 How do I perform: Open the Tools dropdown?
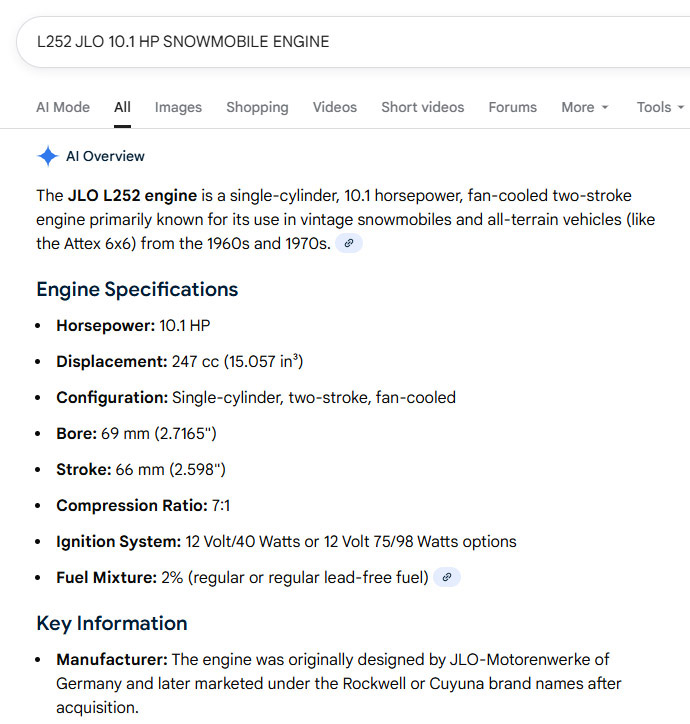[660, 107]
